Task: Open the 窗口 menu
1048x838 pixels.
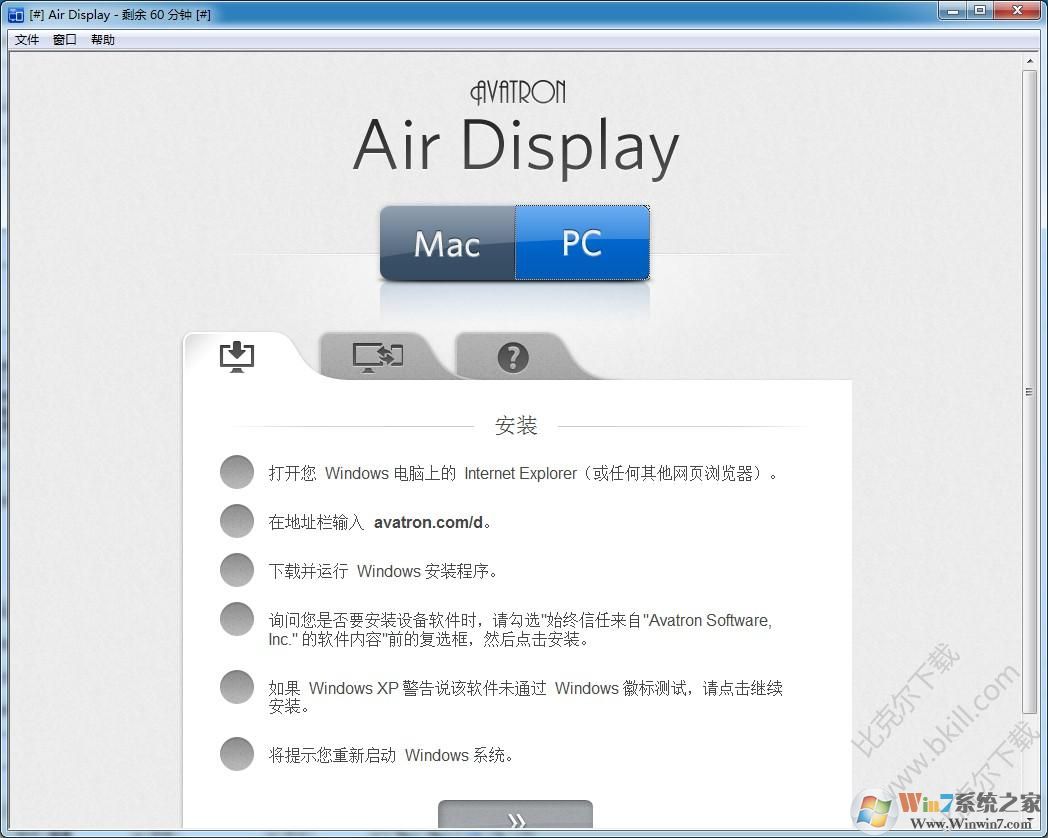Action: click(x=64, y=39)
